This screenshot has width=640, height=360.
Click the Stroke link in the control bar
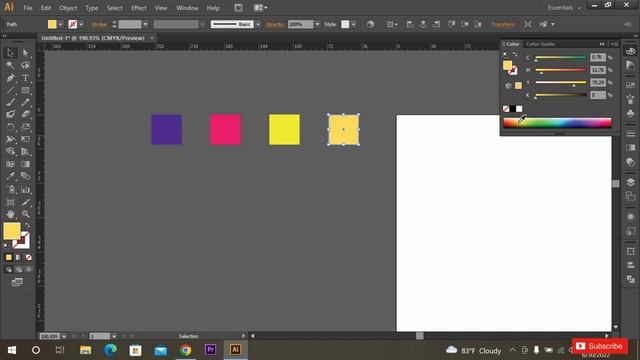pyautogui.click(x=99, y=24)
